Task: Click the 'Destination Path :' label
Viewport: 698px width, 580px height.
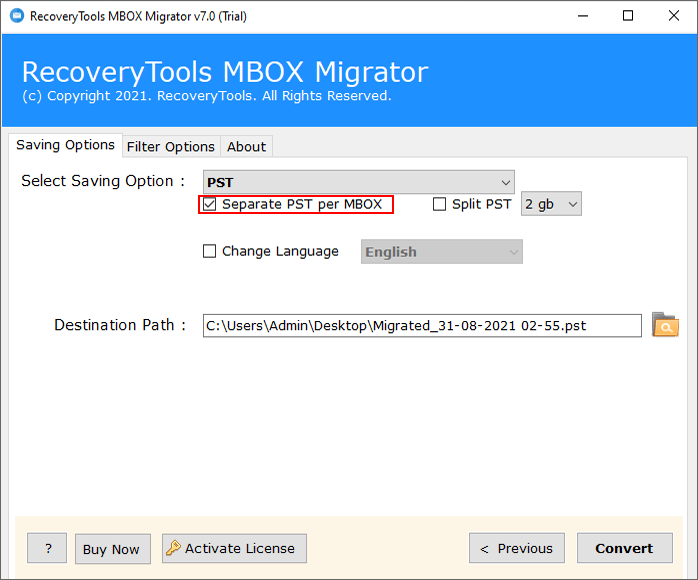Action: (x=120, y=325)
